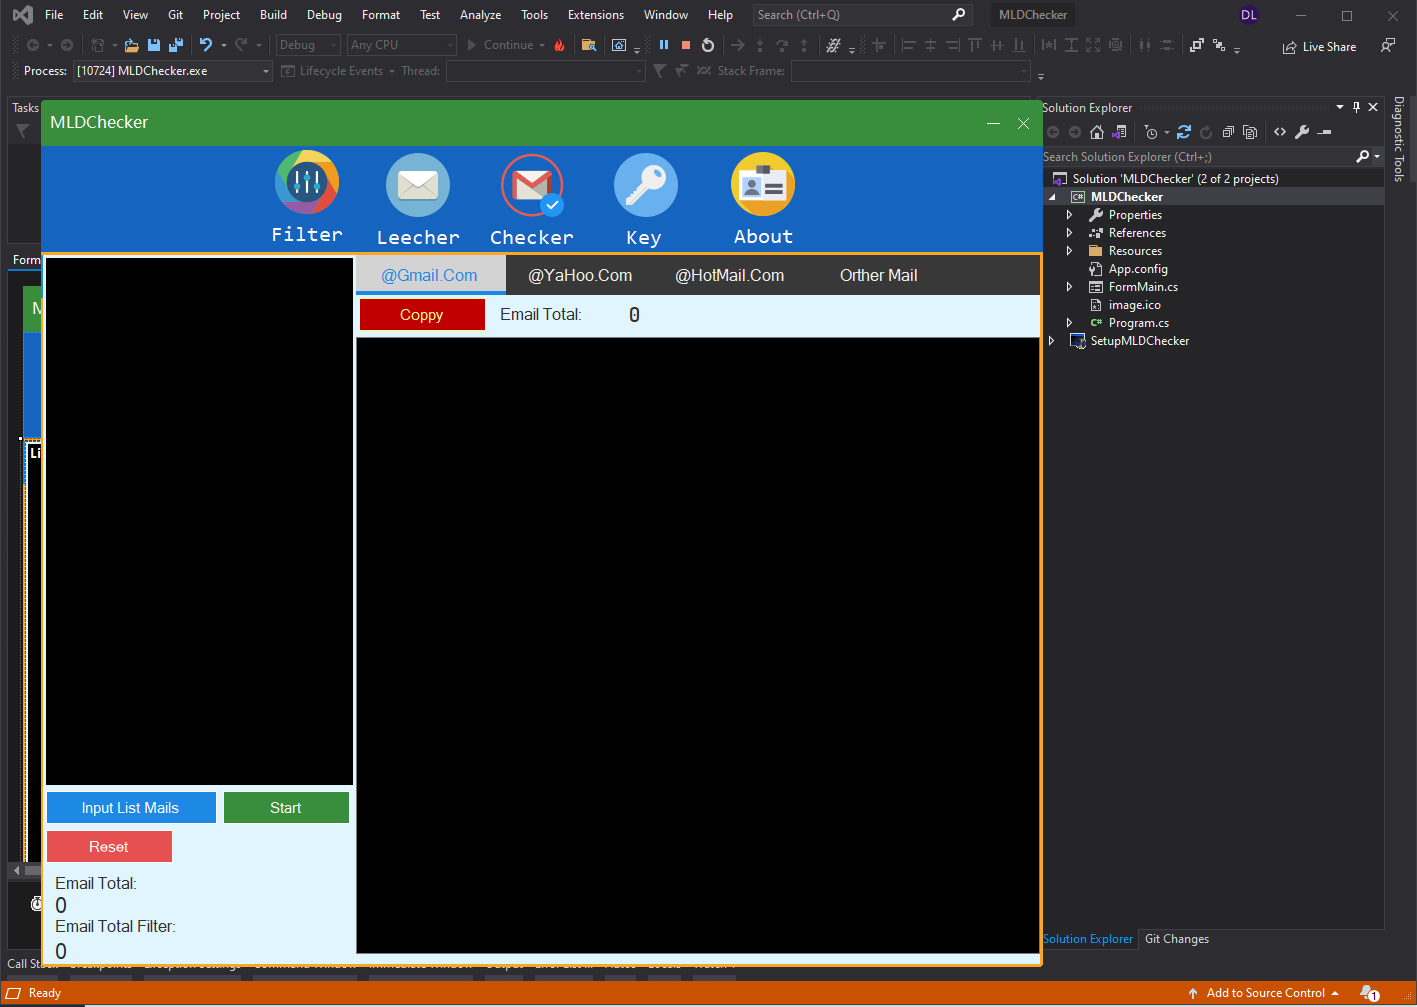Image resolution: width=1417 pixels, height=1007 pixels.
Task: Expand the SetupMLDChecker project
Action: click(x=1051, y=341)
